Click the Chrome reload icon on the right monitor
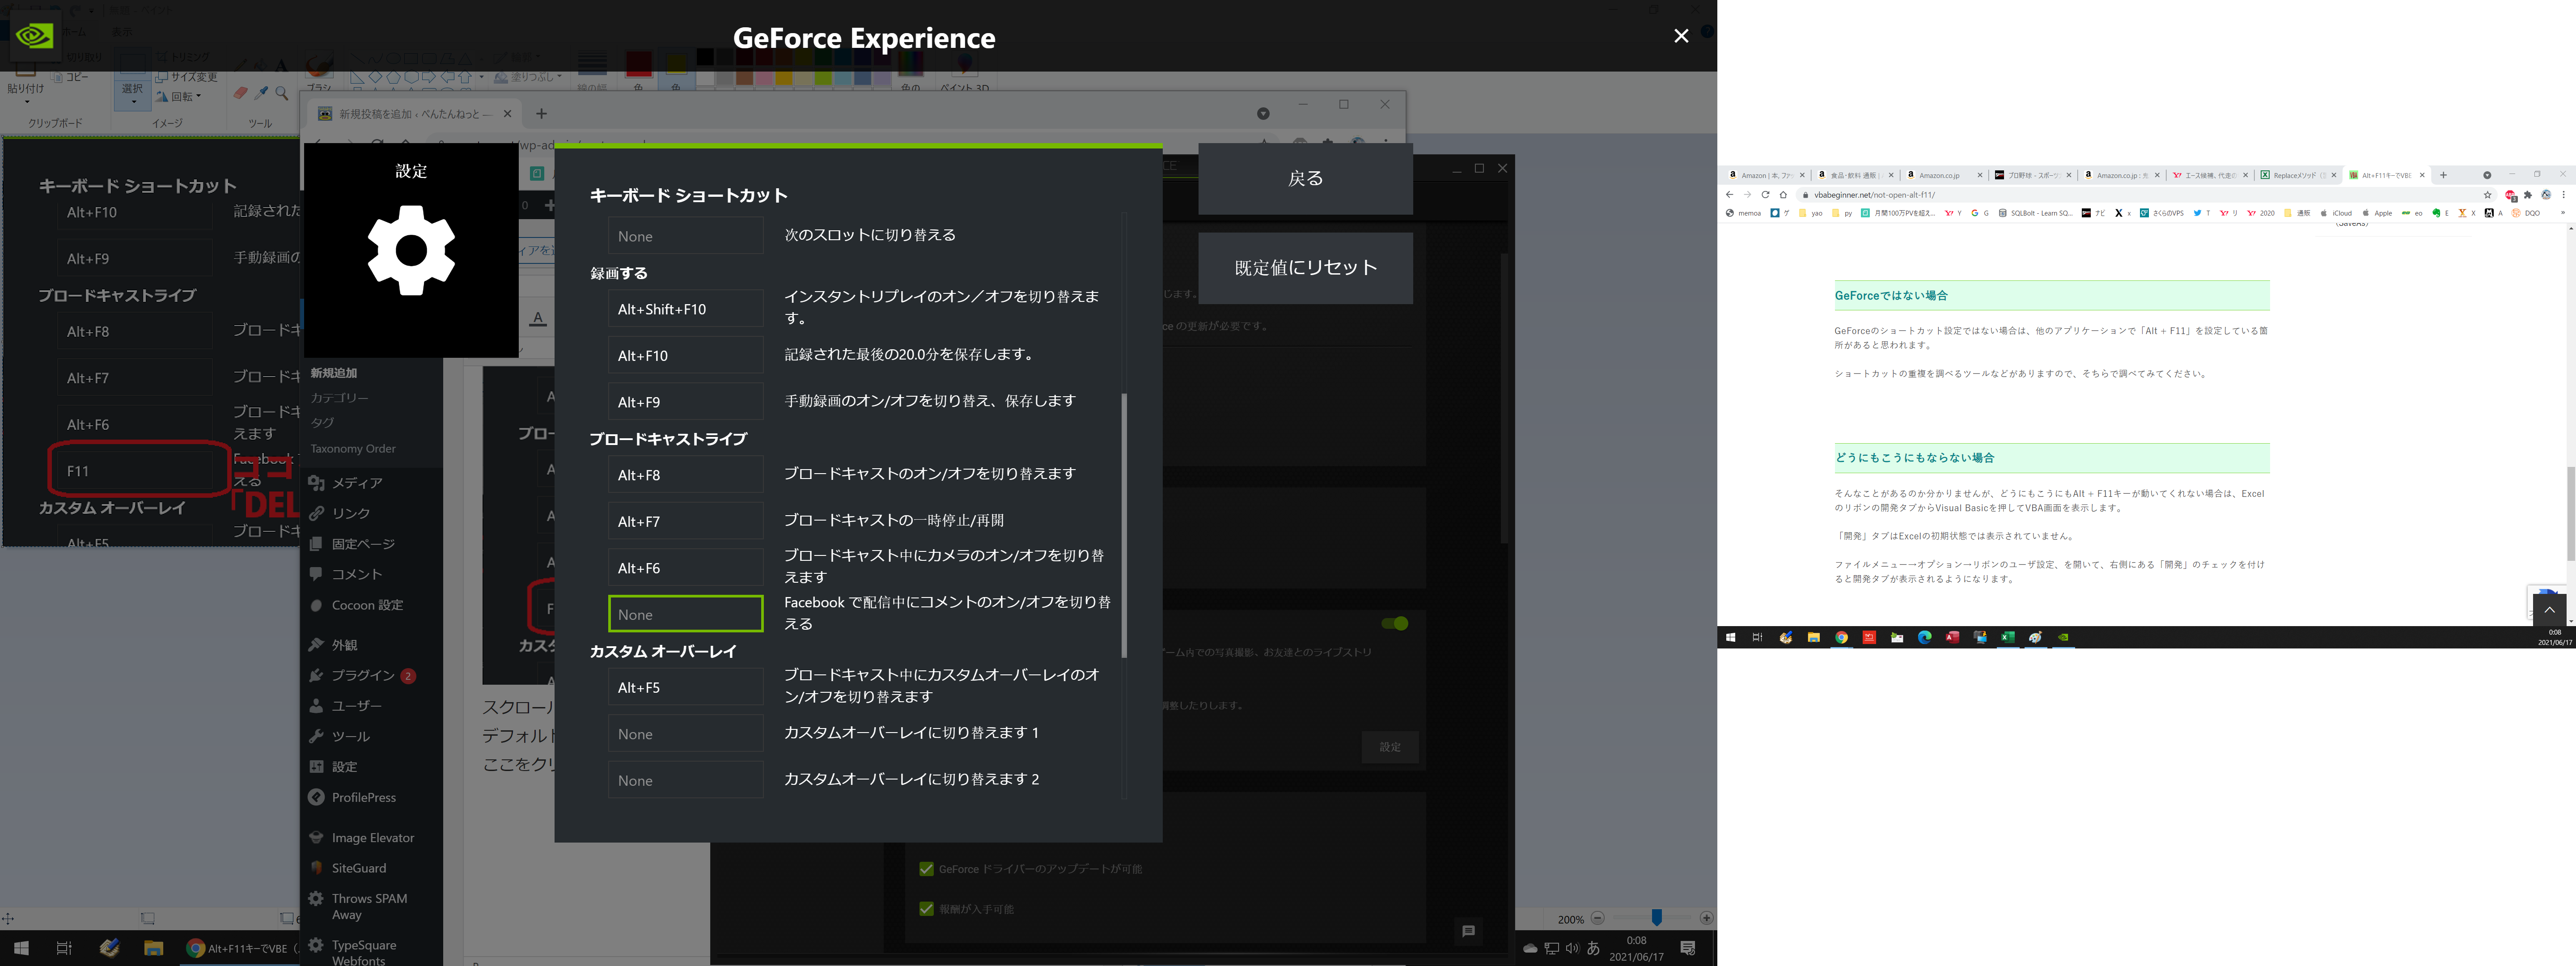The height and width of the screenshot is (966, 2576). [x=1765, y=195]
